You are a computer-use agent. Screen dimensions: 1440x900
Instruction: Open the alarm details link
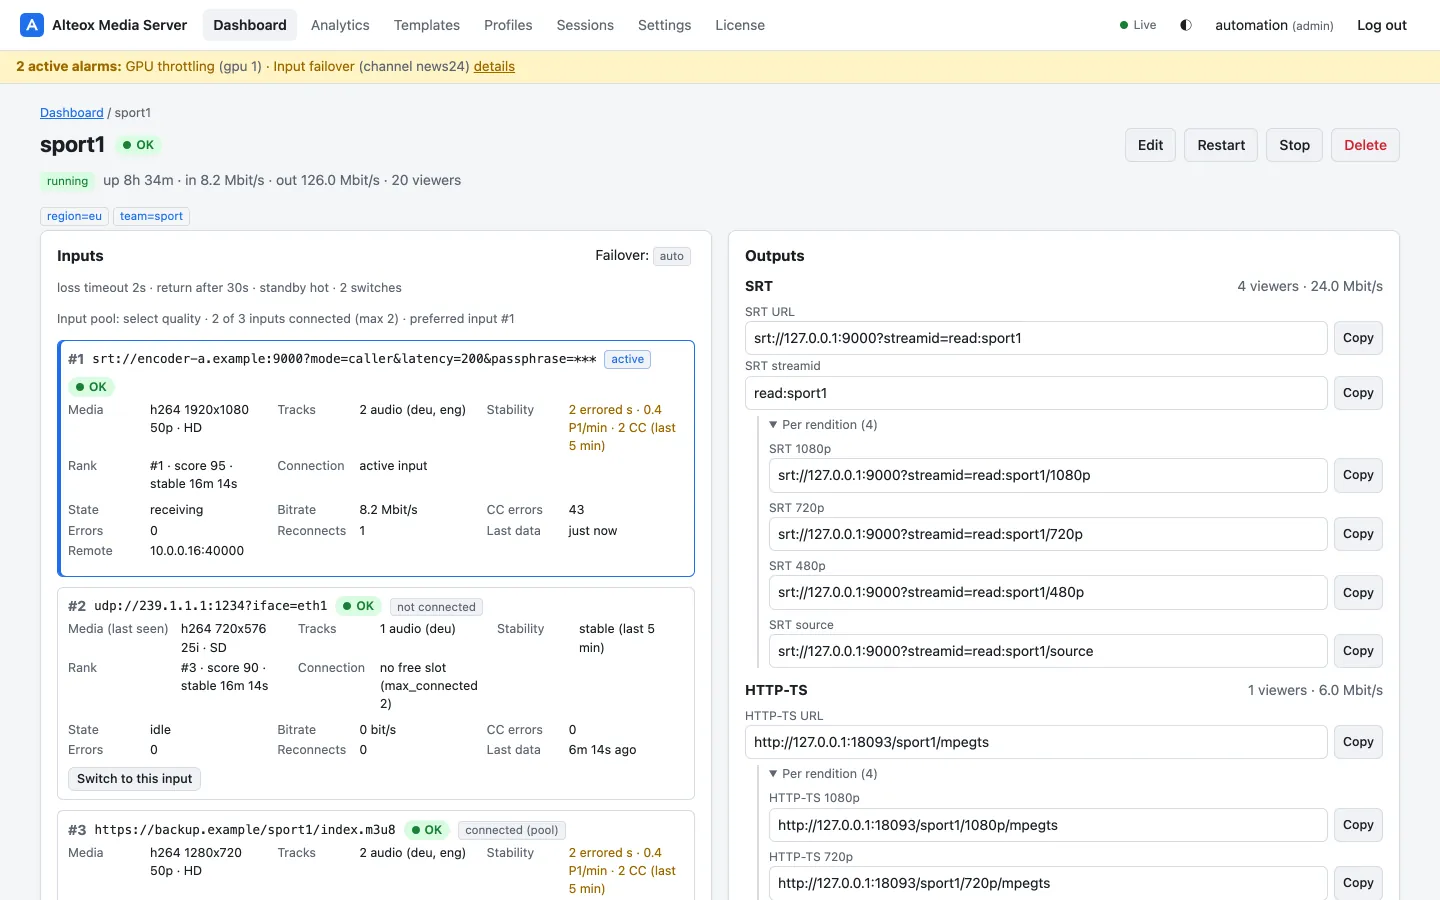click(494, 66)
